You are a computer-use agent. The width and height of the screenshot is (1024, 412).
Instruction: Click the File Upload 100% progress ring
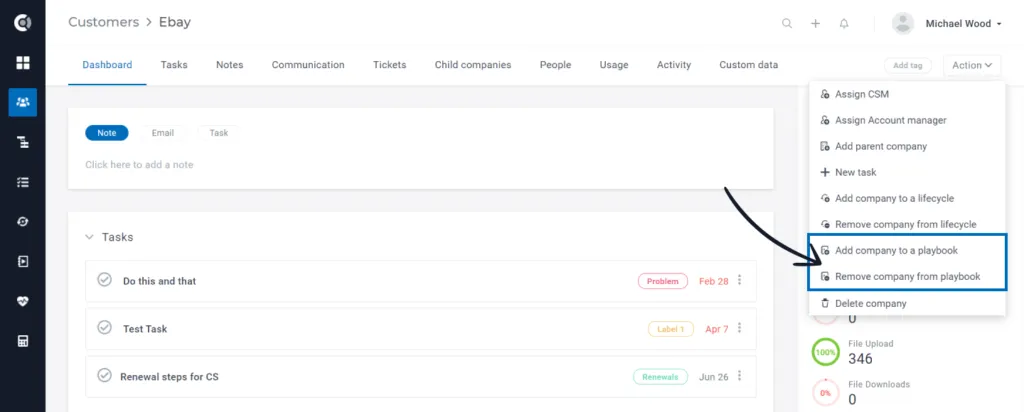pos(825,352)
